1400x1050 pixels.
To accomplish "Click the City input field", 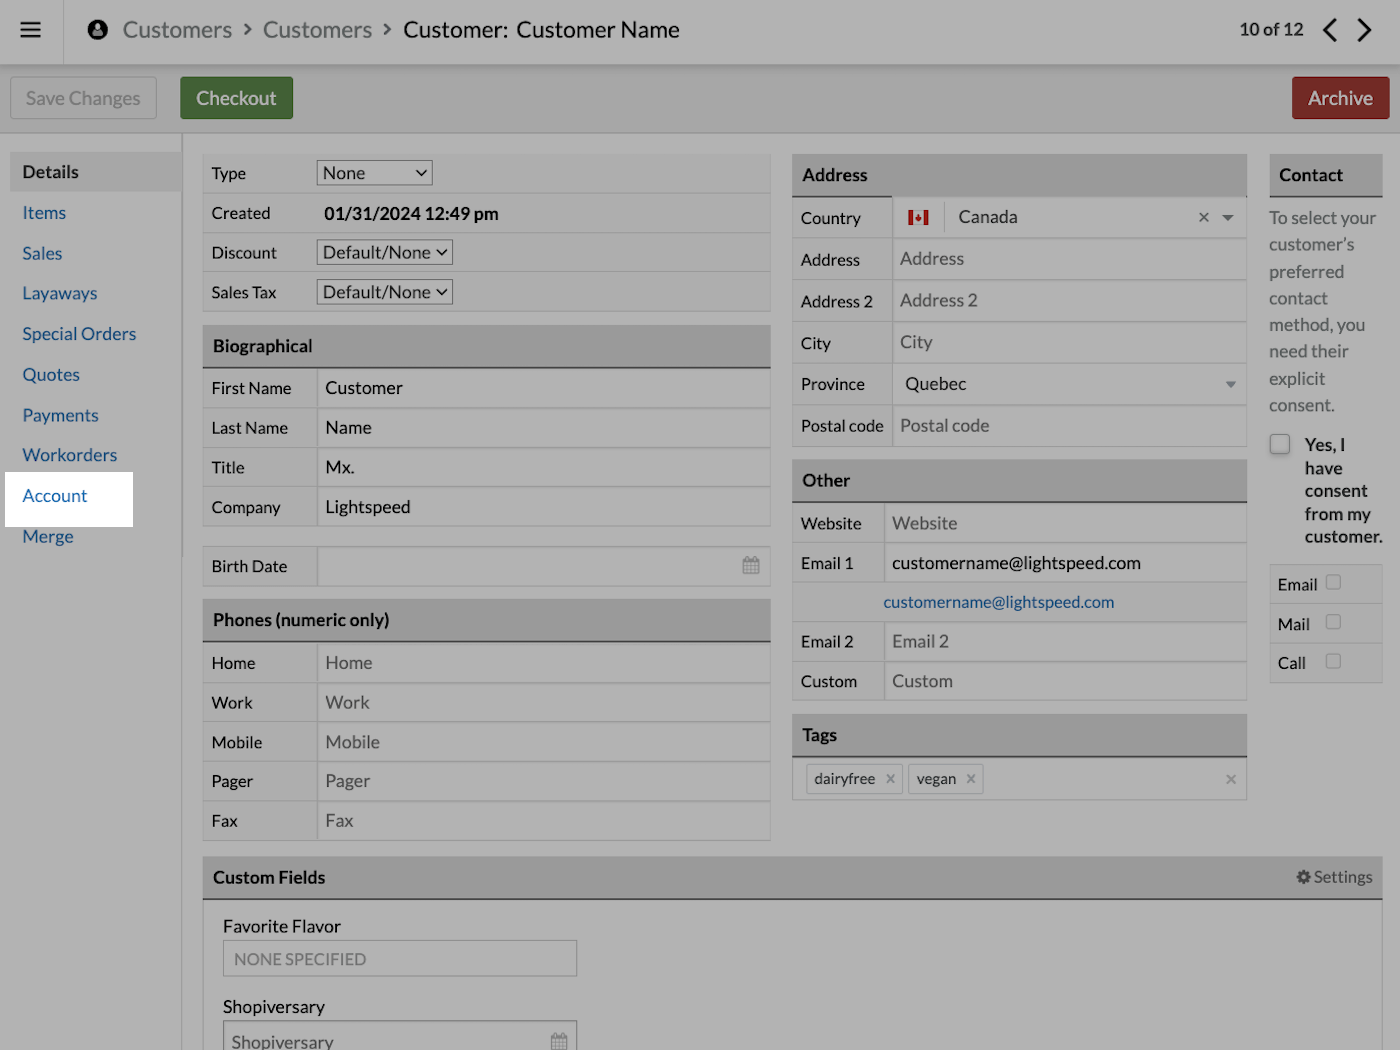I will [x=1068, y=342].
